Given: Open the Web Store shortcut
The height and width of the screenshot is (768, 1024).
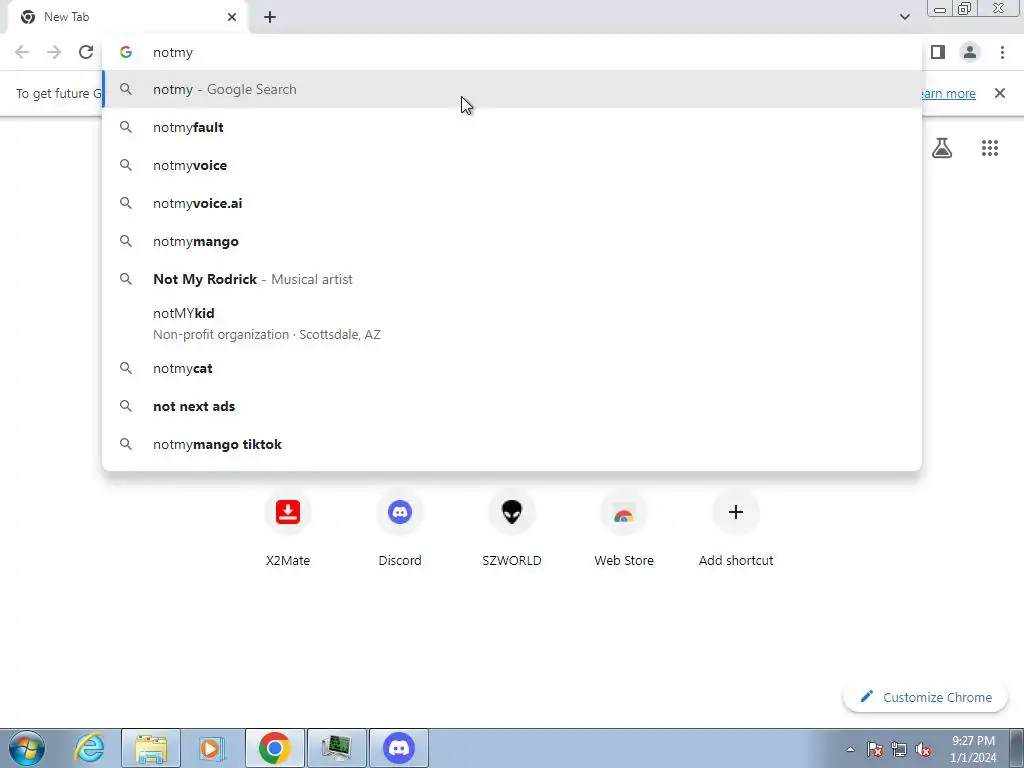Looking at the screenshot, I should point(624,530).
